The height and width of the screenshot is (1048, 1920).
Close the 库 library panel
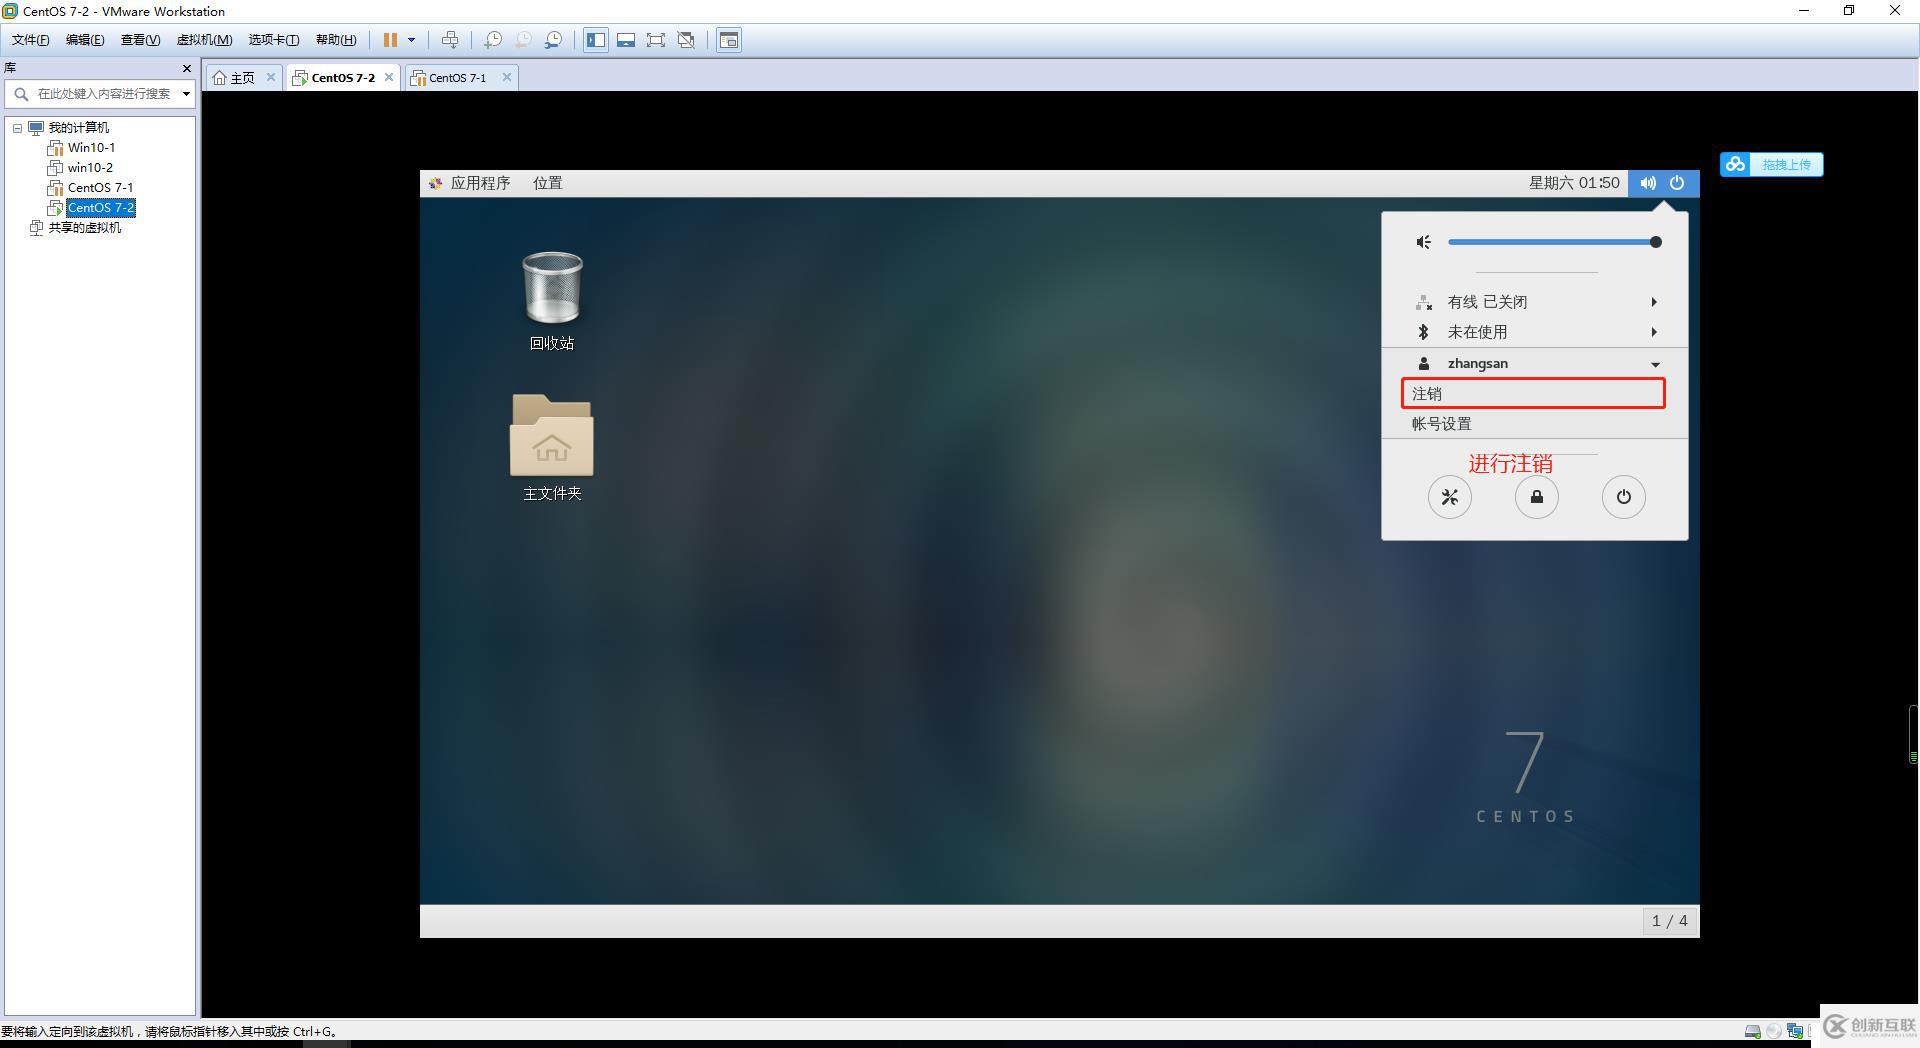click(186, 68)
